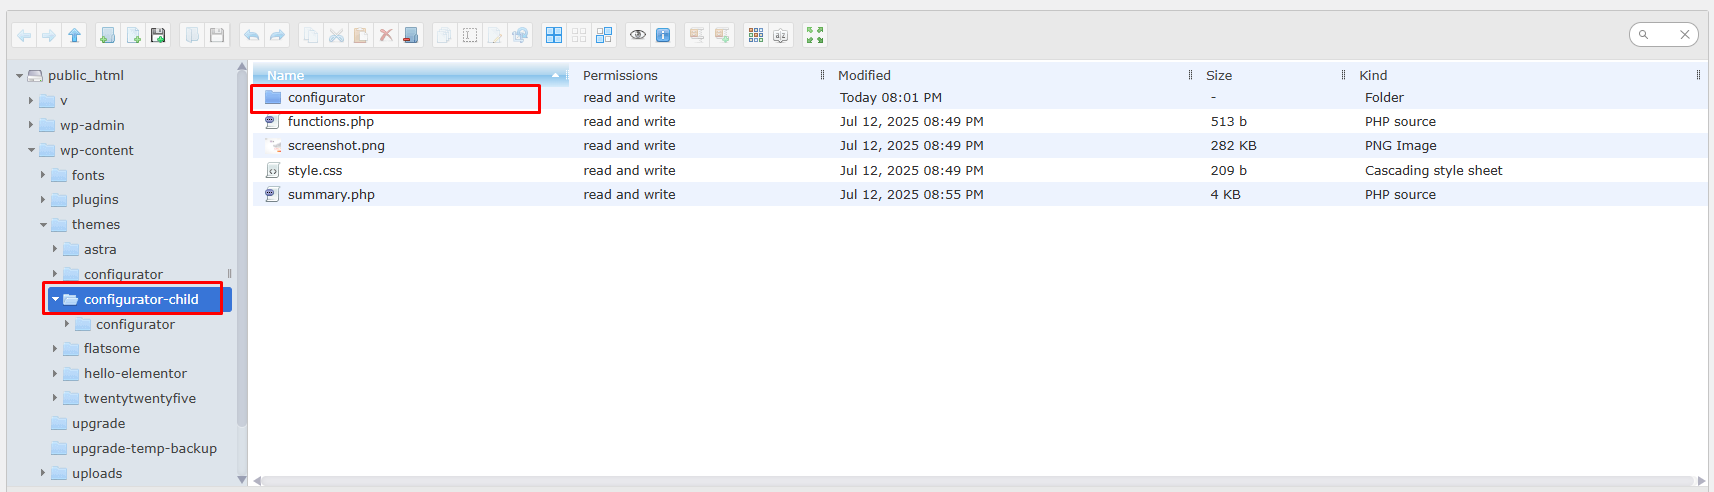
Task: Toggle fullscreen mode with green arrows
Action: pyautogui.click(x=815, y=35)
